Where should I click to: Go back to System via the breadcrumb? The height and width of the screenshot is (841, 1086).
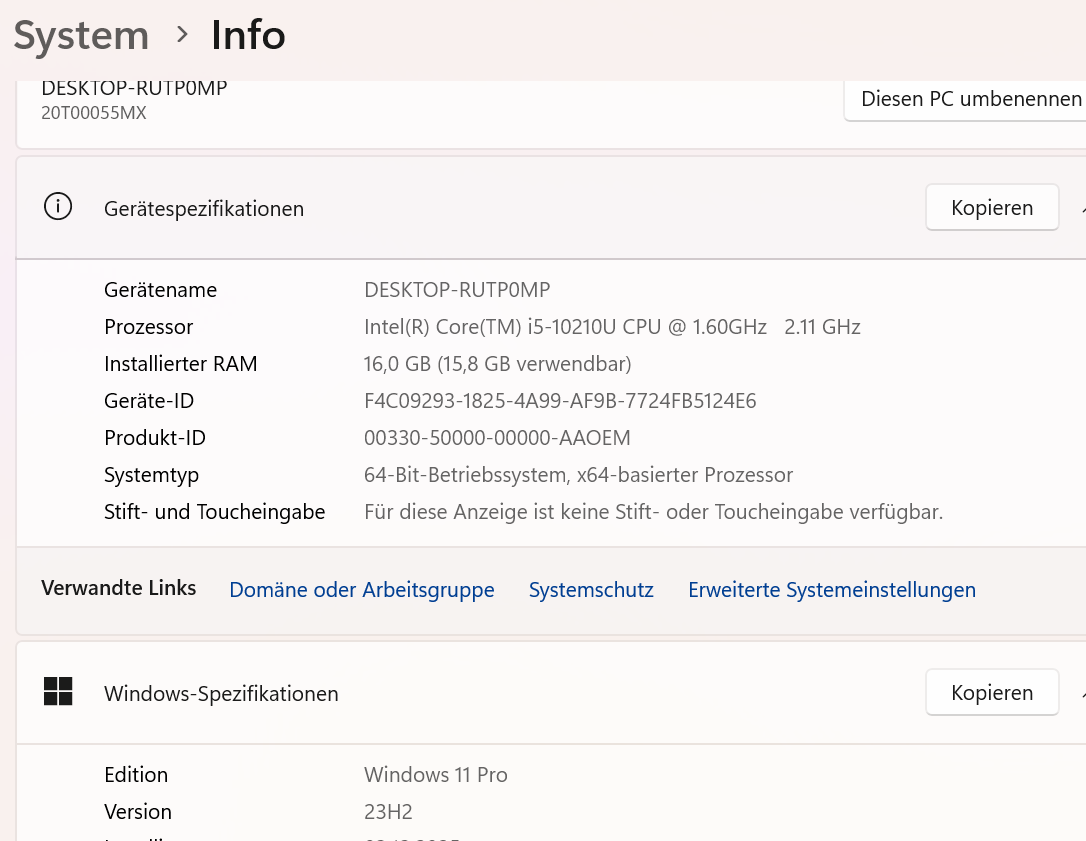[x=81, y=36]
